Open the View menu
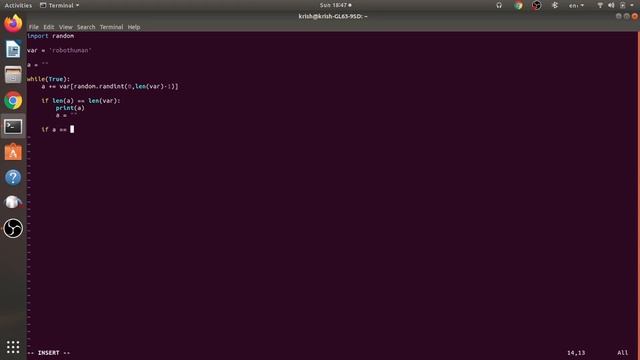The width and height of the screenshot is (640, 360). (x=66, y=27)
